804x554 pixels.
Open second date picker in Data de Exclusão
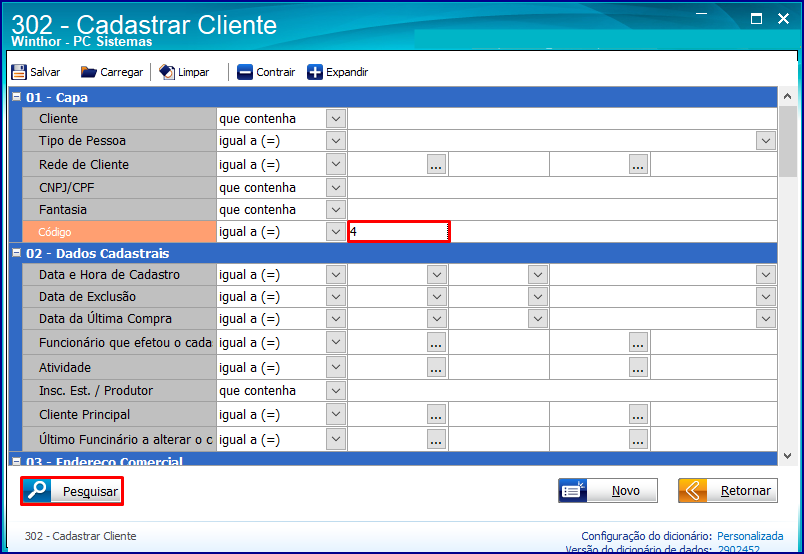[538, 297]
